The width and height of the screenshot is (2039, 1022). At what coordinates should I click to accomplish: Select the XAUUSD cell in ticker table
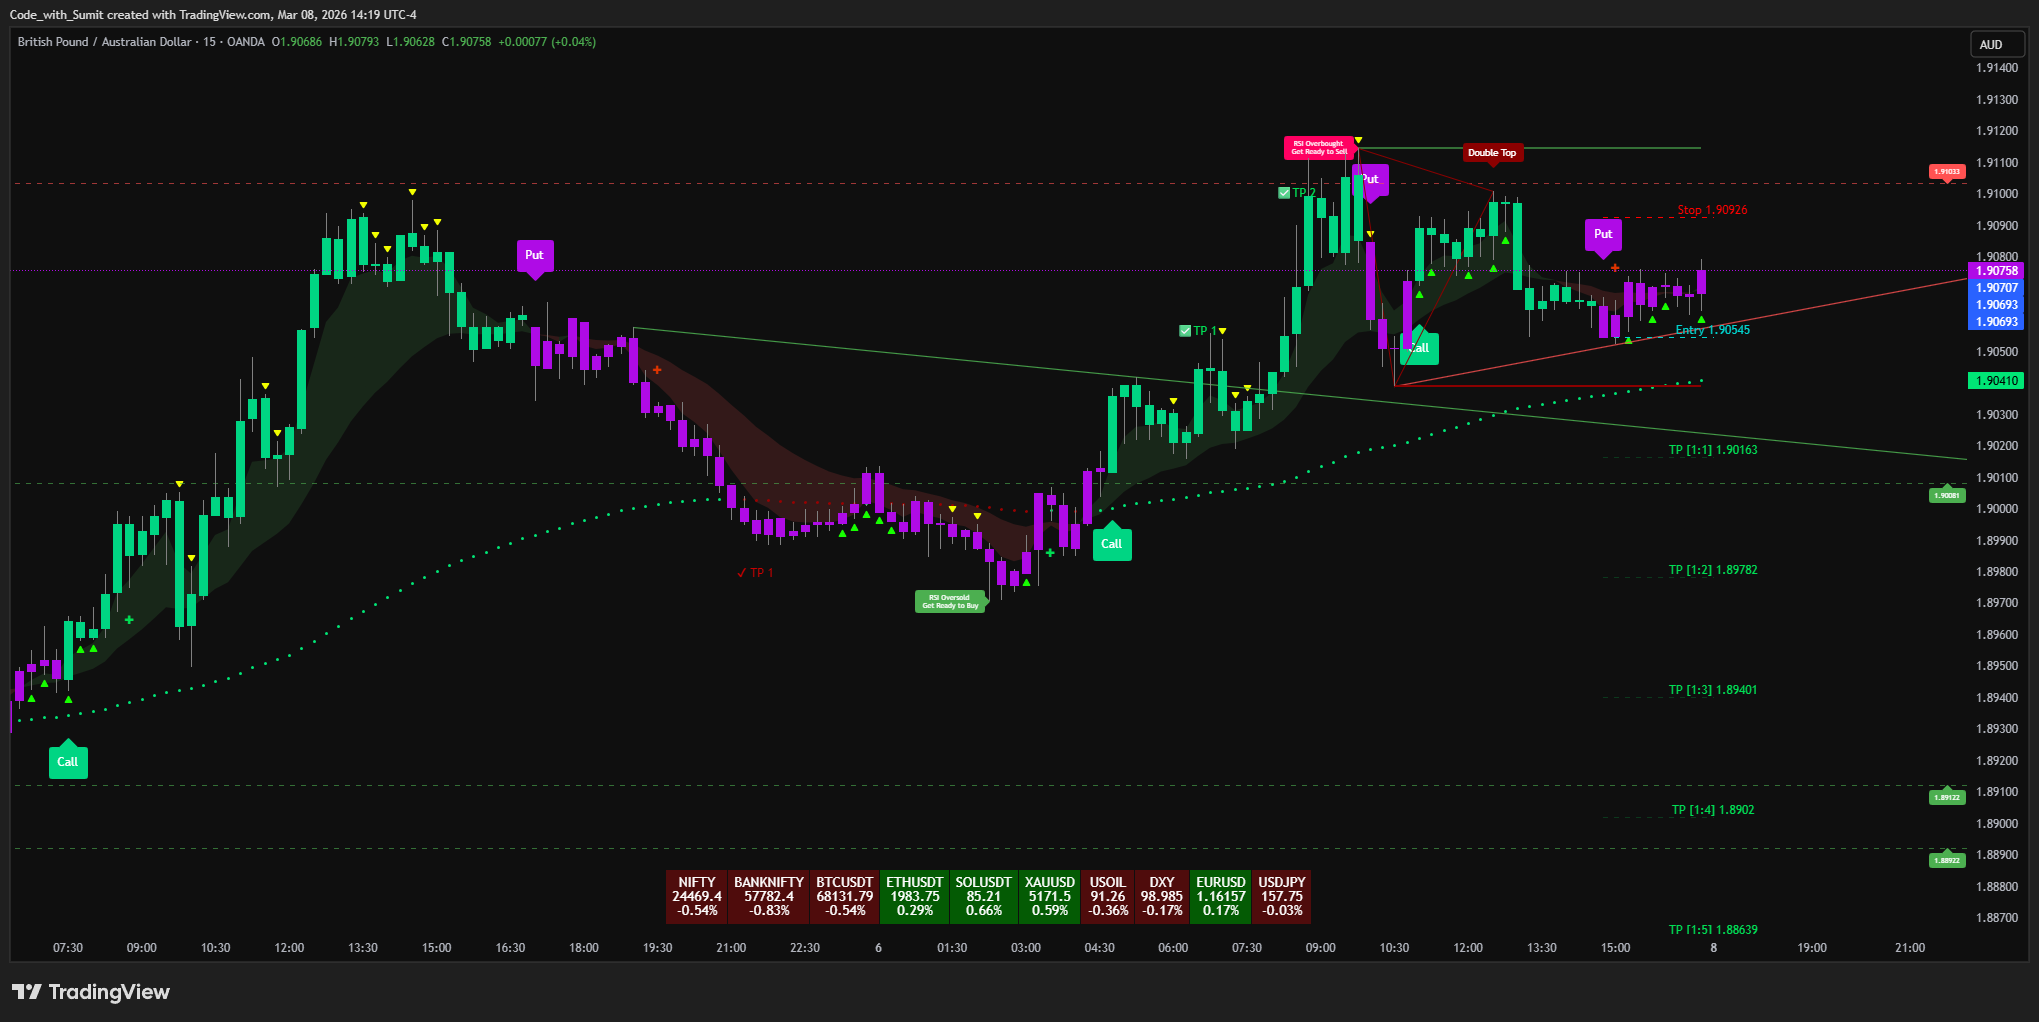click(1049, 896)
